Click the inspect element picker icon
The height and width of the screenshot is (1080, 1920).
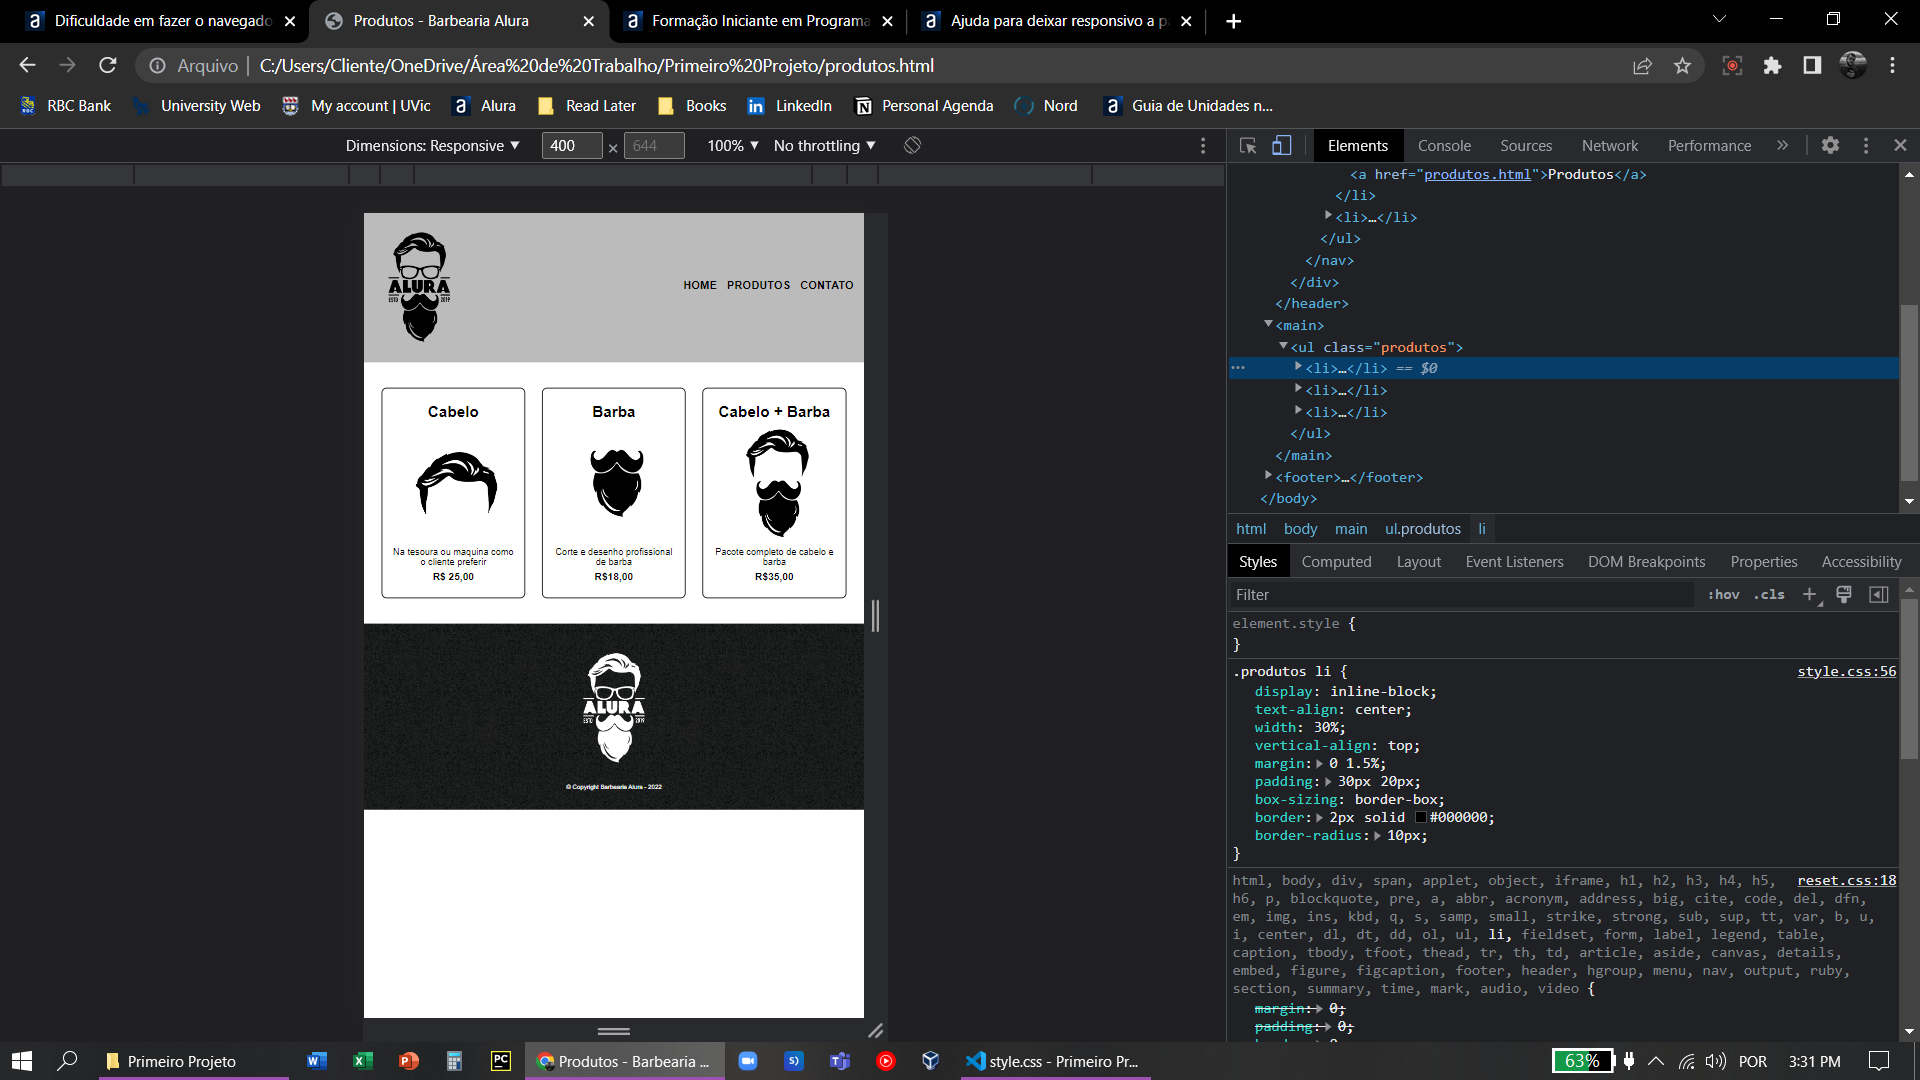(x=1249, y=145)
